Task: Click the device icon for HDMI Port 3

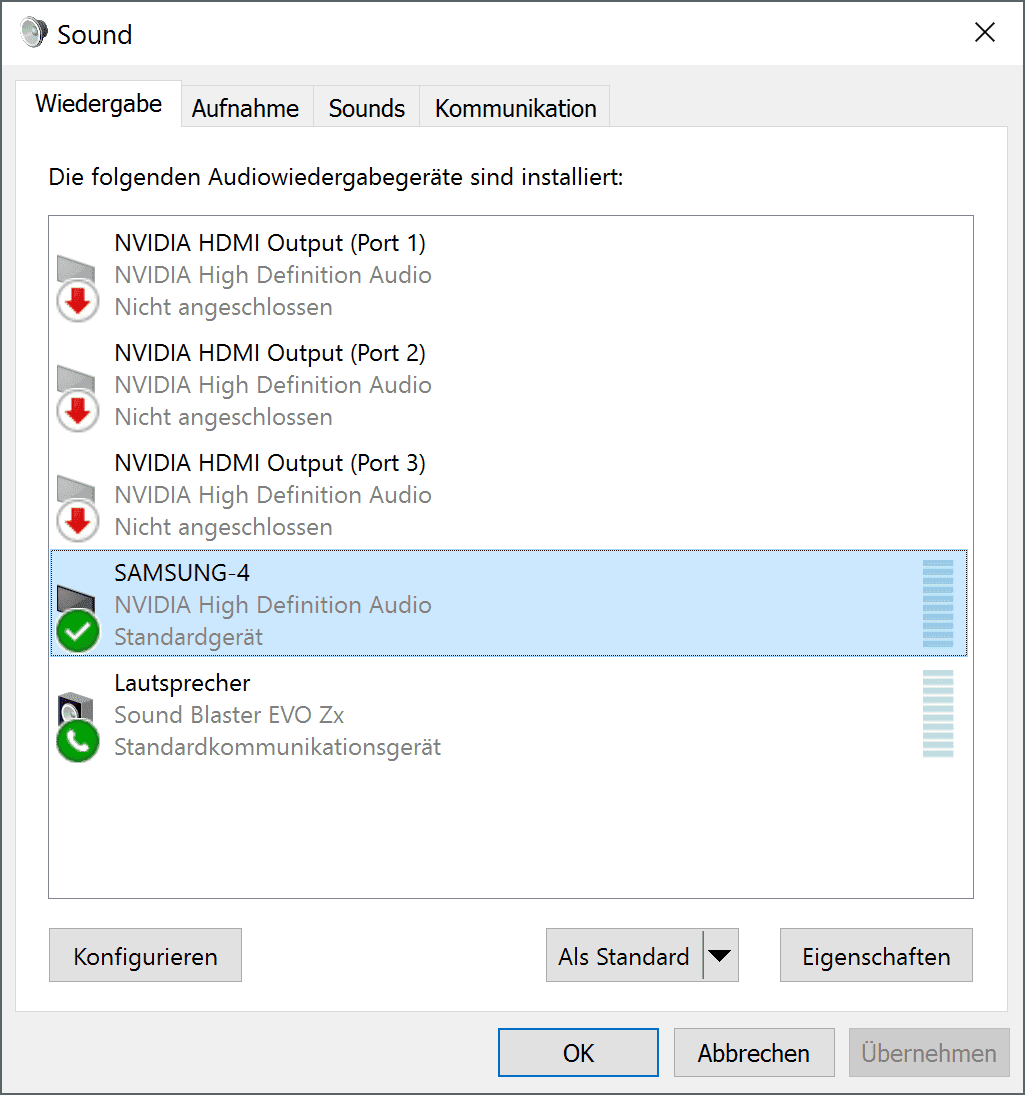Action: point(77,509)
